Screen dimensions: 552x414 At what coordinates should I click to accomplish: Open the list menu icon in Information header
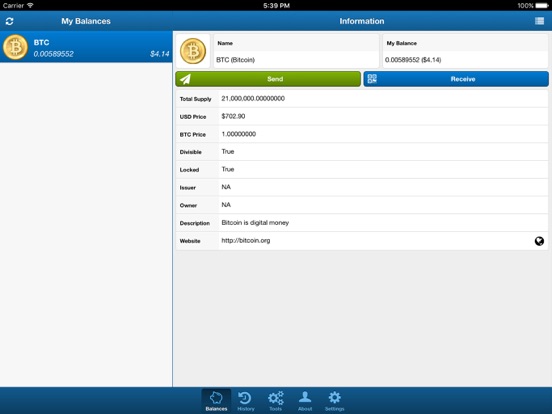point(539,21)
